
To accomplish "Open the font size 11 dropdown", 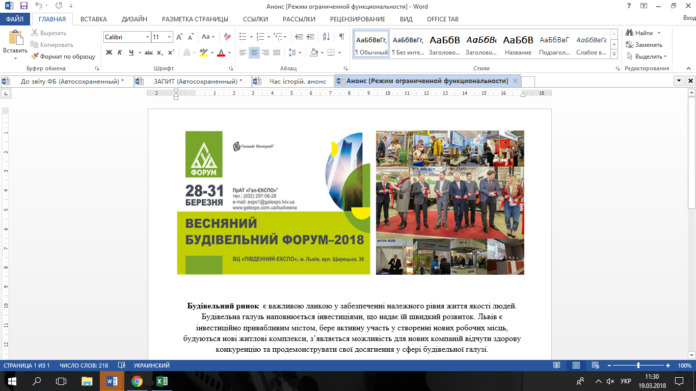I will [x=169, y=37].
